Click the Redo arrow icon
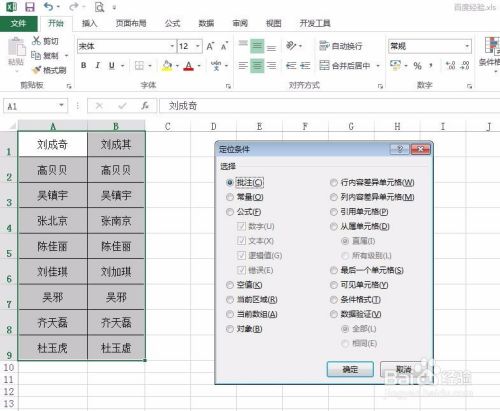Viewport: 500px width, 411px height. [74, 6]
